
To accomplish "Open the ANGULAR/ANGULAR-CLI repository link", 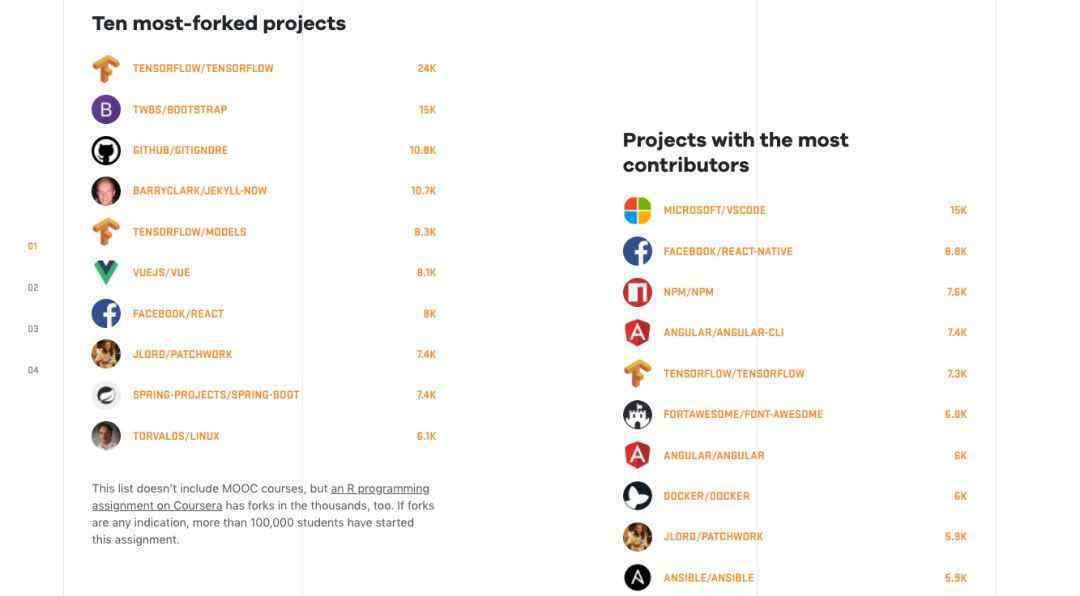I will [x=724, y=333].
